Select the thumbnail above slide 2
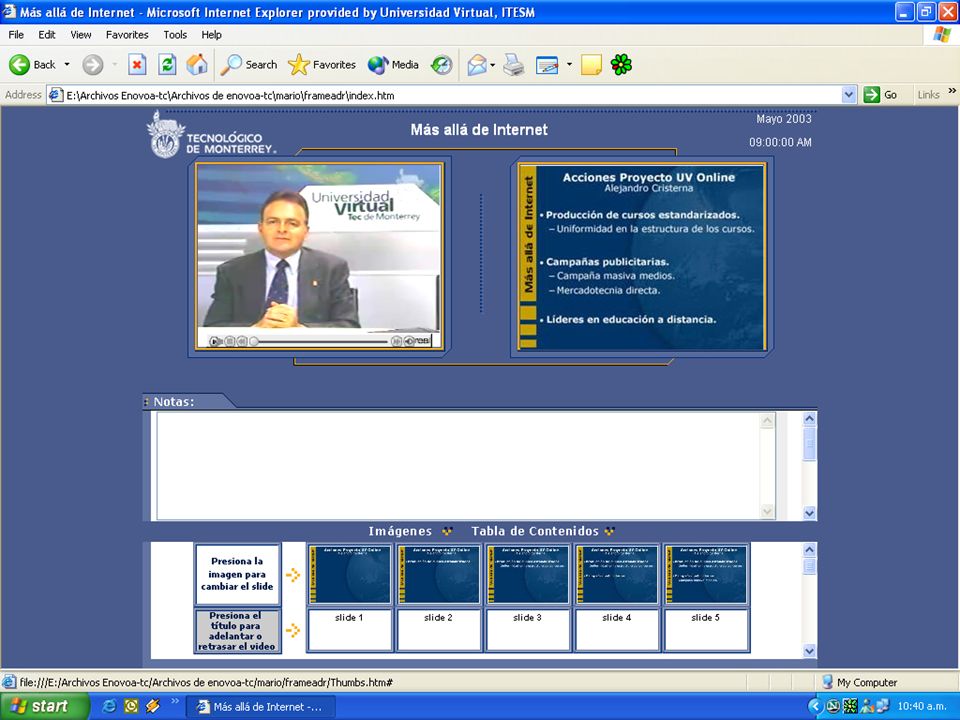The height and width of the screenshot is (720, 960). point(438,574)
